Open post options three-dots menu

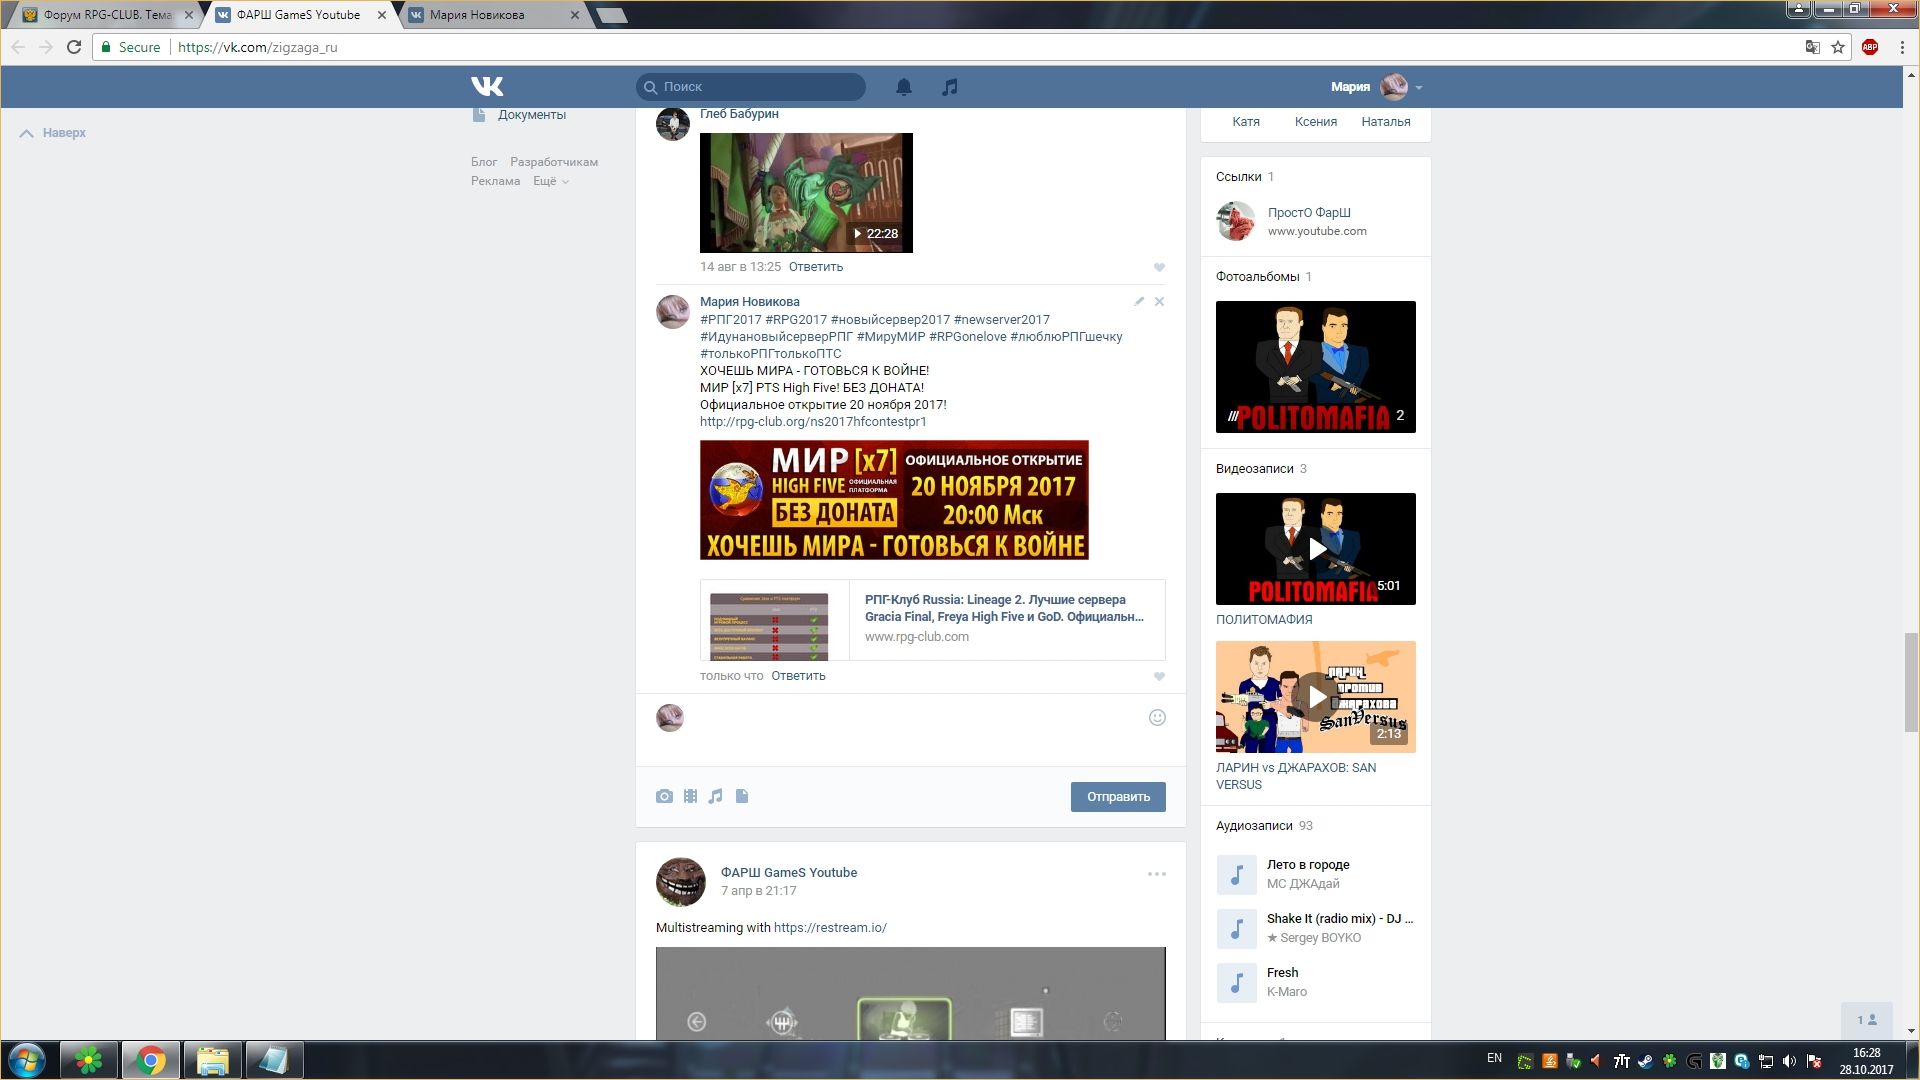tap(1156, 874)
